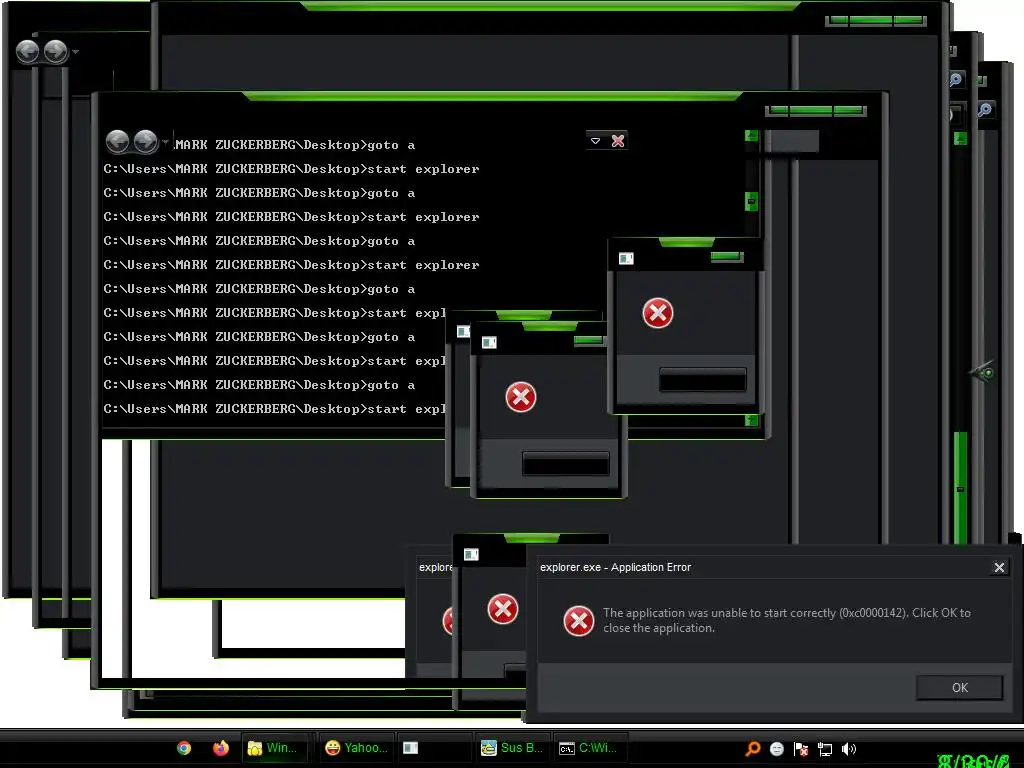Click the red error icon beside the error message

[579, 620]
